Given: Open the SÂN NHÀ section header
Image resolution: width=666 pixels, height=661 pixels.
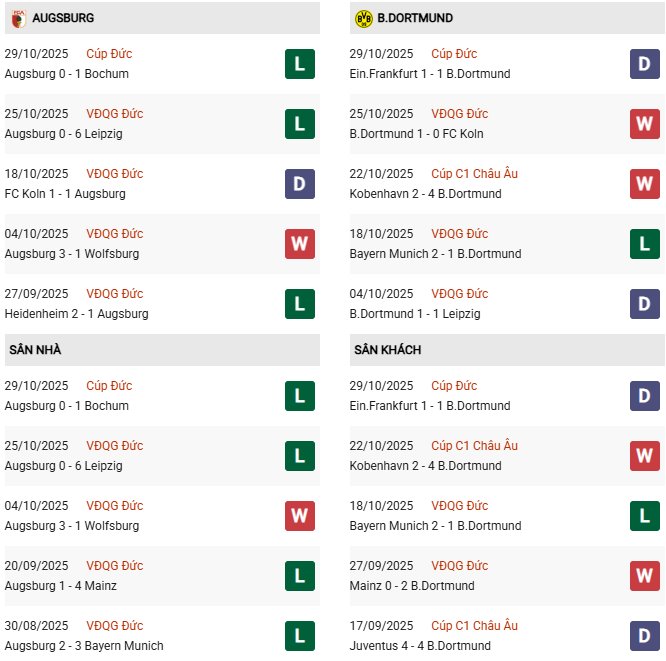Looking at the screenshot, I should pyautogui.click(x=36, y=350).
